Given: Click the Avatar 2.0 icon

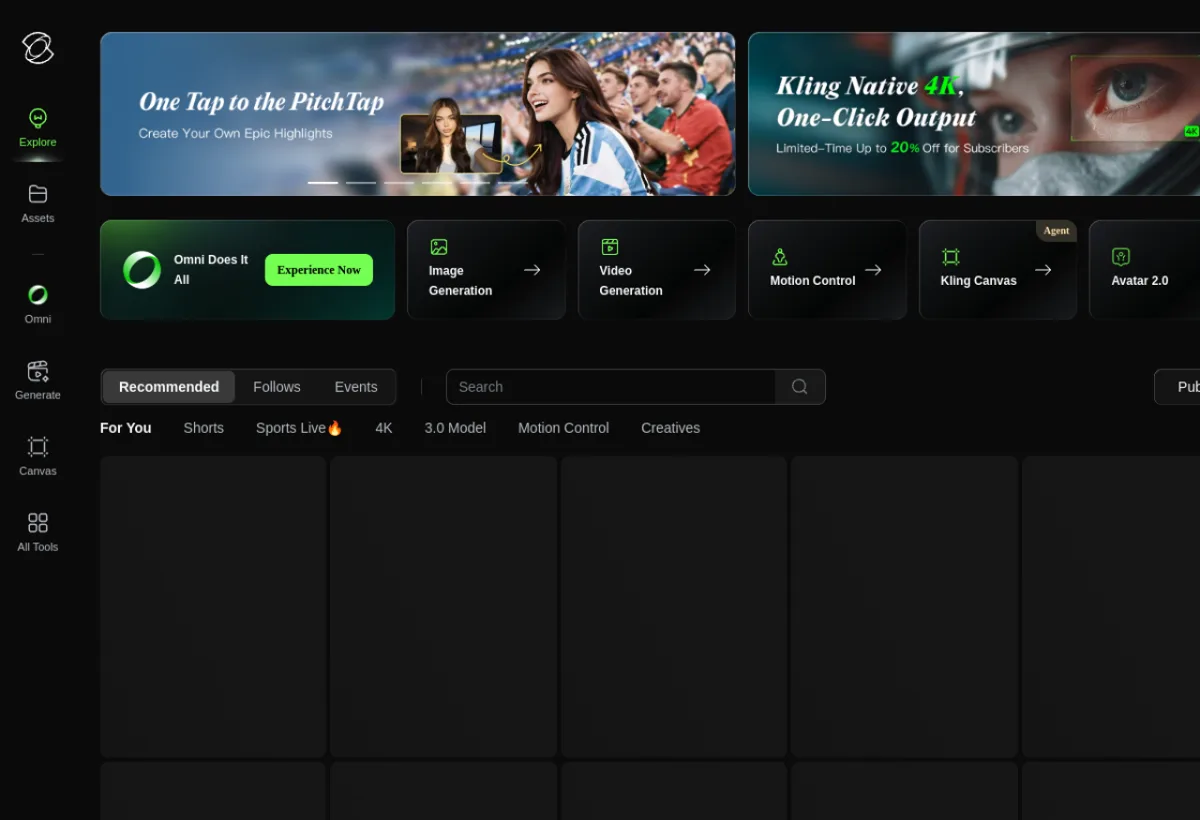Looking at the screenshot, I should 1121,257.
